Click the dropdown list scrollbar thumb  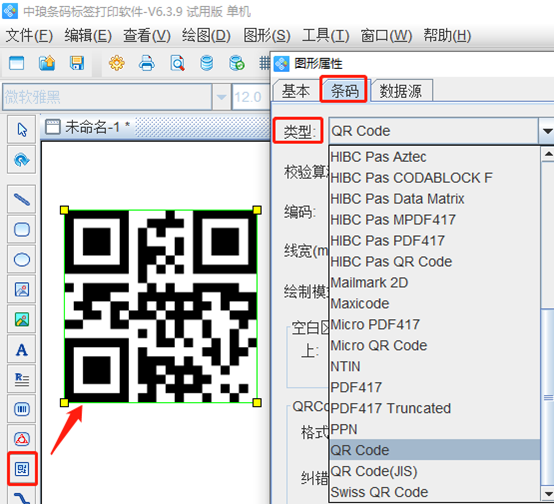coord(547,397)
